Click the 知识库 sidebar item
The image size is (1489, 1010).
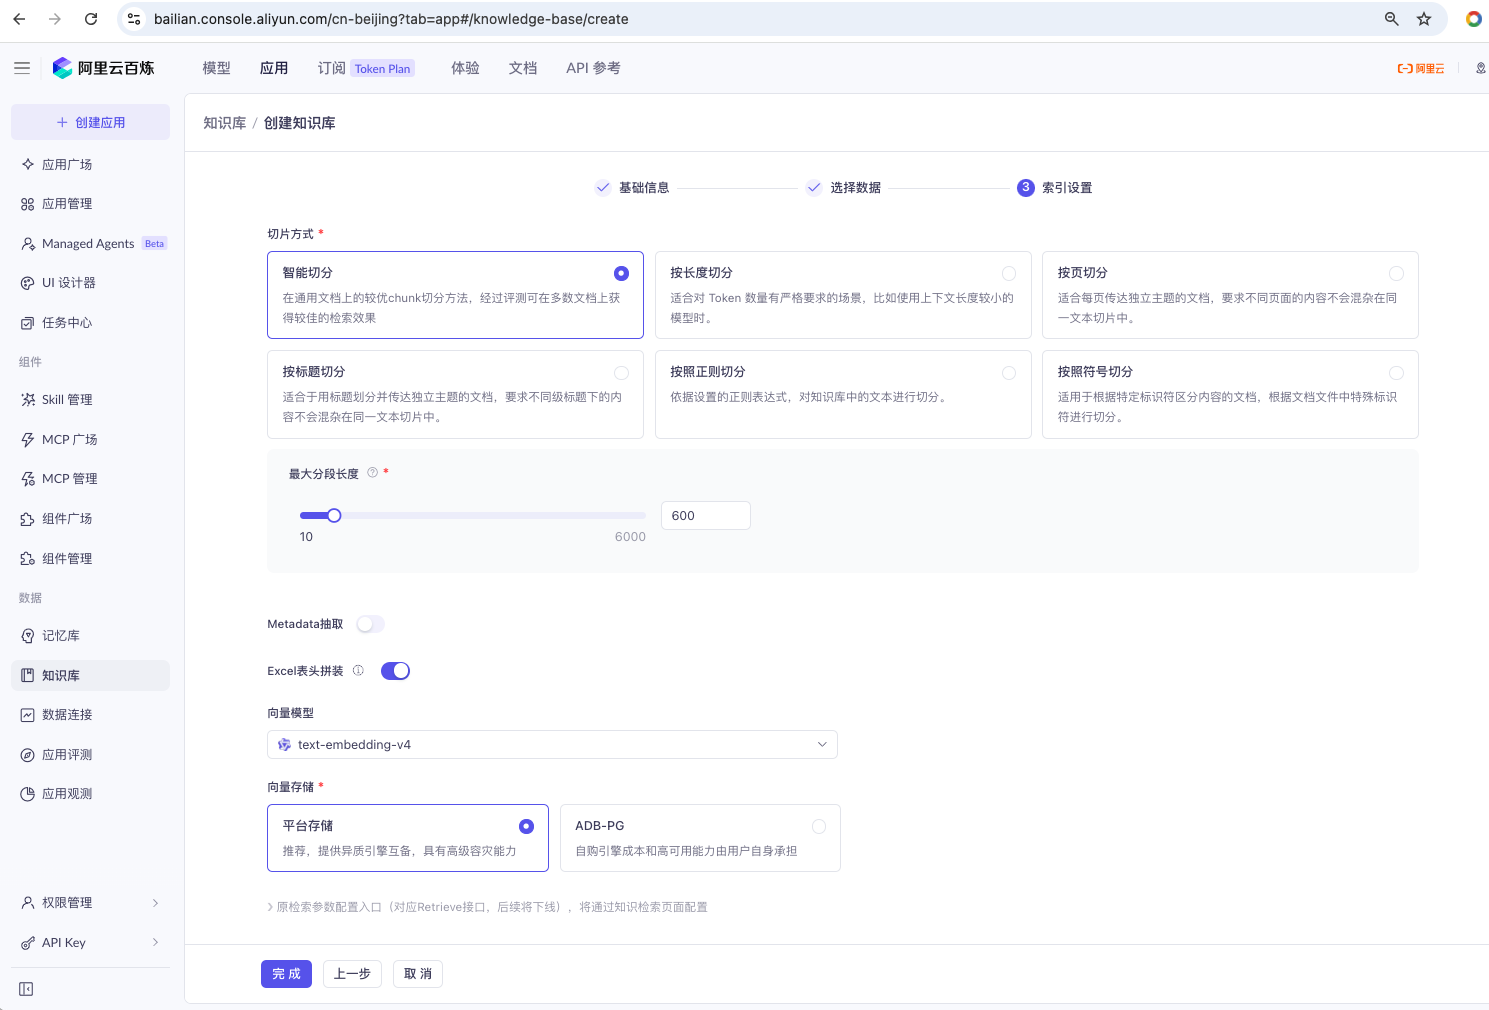91,676
